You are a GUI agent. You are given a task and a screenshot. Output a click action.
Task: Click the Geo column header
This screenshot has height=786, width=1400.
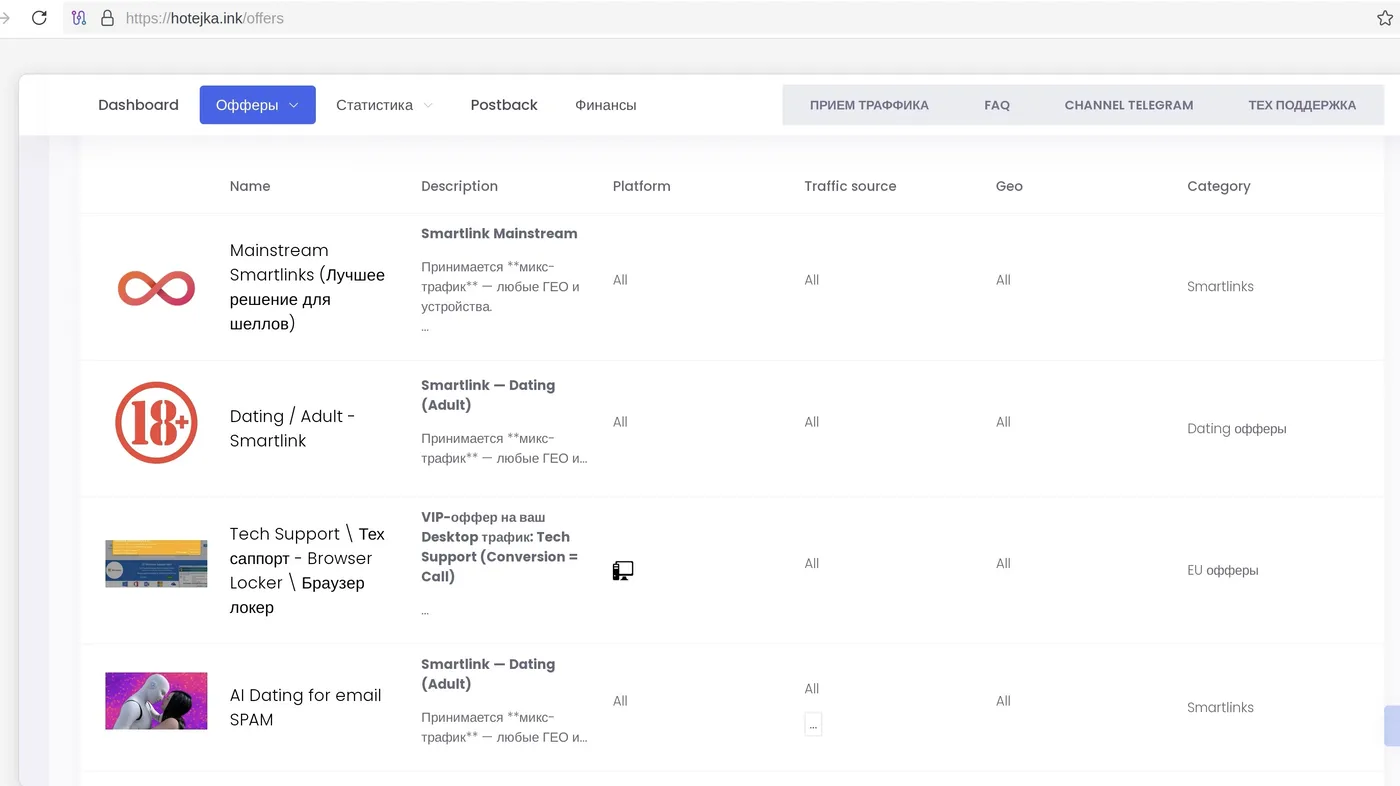tap(1009, 186)
